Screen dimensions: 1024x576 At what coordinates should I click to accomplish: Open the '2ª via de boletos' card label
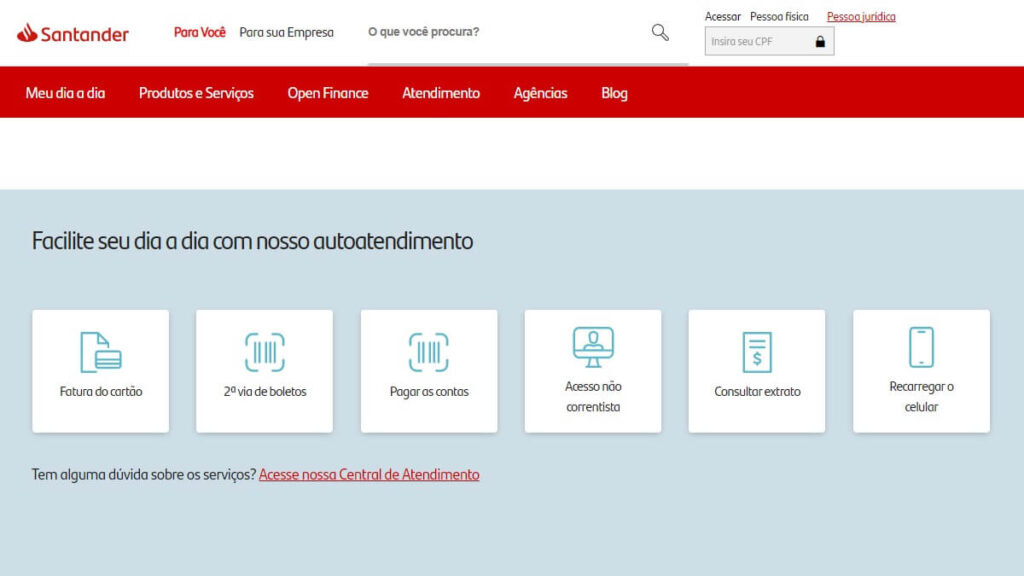pos(264,391)
